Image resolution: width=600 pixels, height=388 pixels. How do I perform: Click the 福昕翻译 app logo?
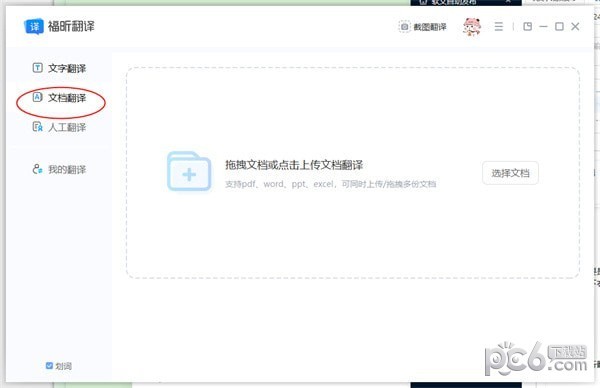tap(59, 26)
